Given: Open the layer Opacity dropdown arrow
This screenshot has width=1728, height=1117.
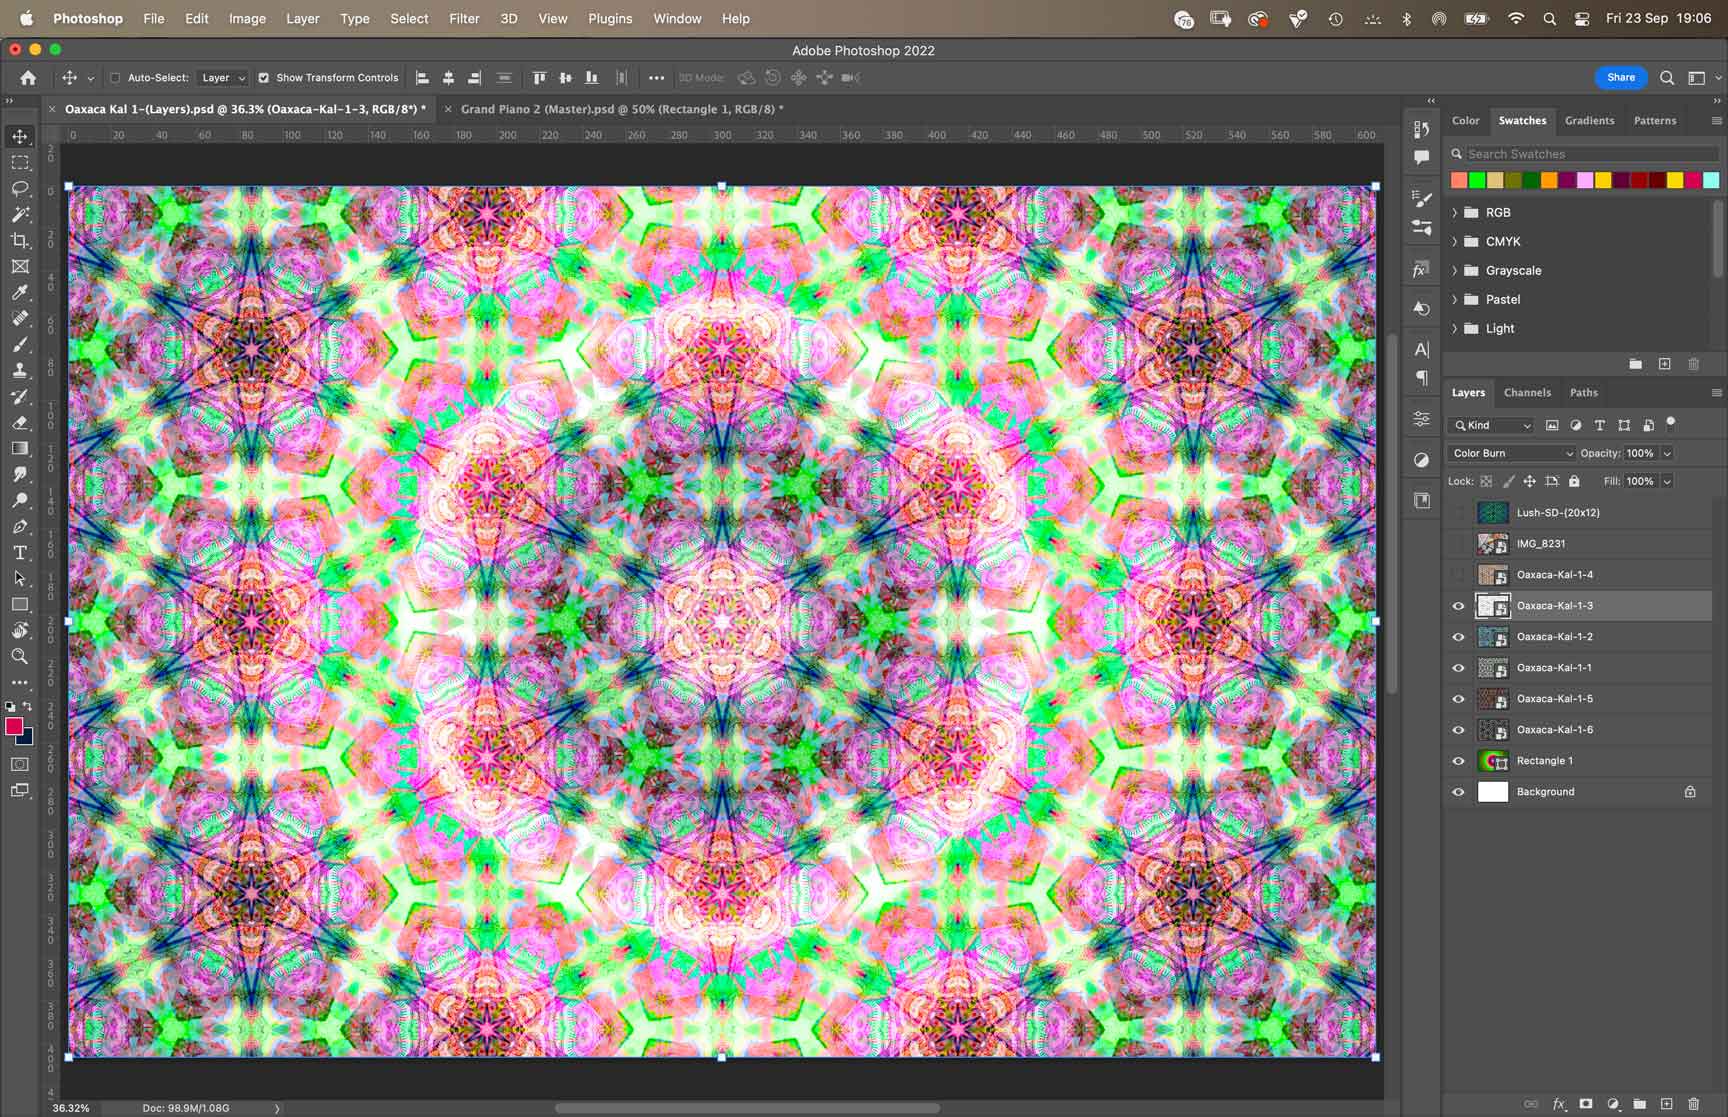Looking at the screenshot, I should (1667, 453).
